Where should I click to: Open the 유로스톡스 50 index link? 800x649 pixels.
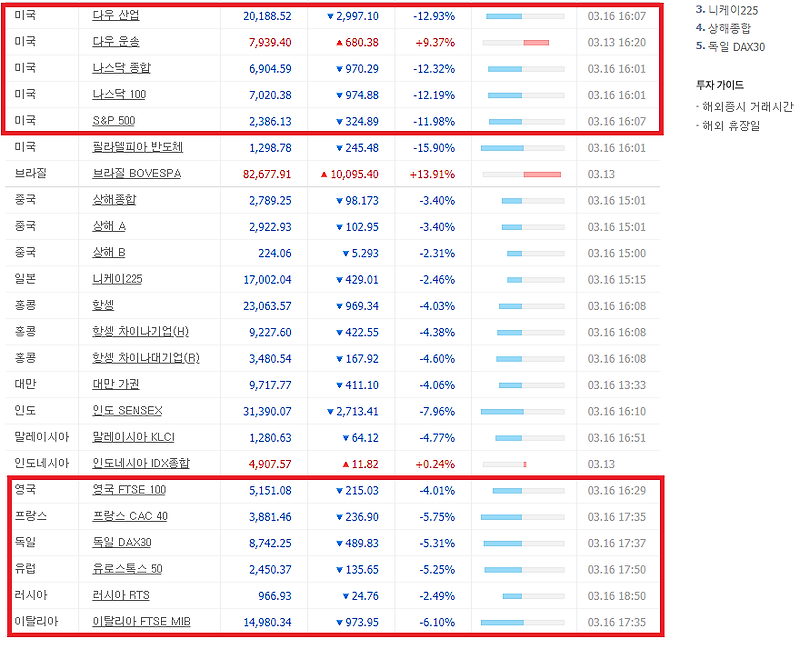[127, 569]
